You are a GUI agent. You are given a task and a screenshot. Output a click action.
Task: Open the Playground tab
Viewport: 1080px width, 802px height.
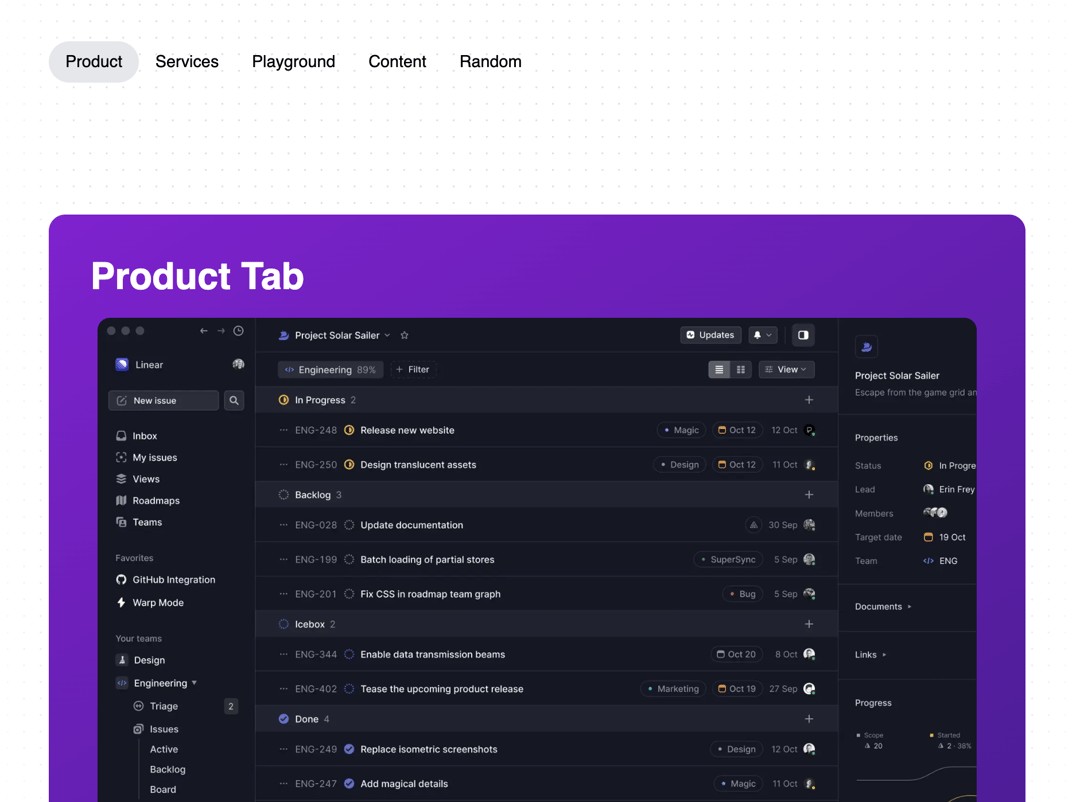pyautogui.click(x=293, y=61)
